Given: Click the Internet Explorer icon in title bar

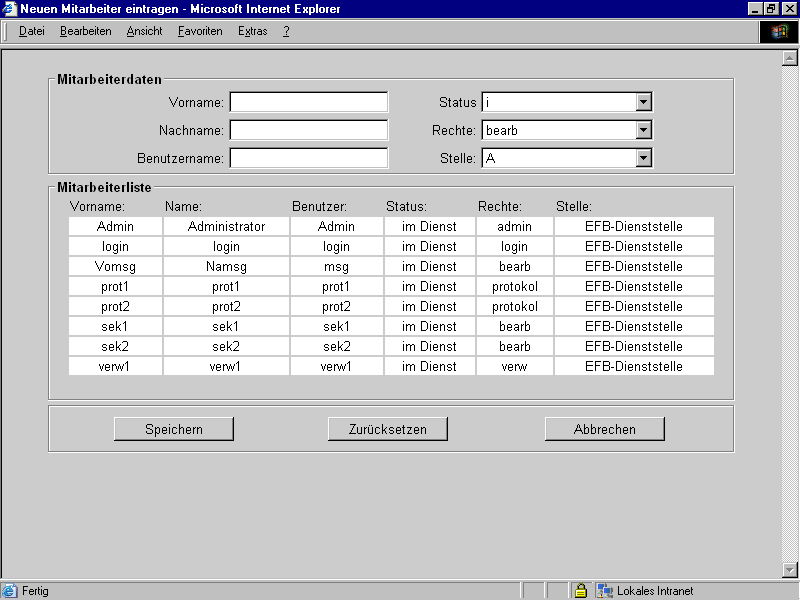Looking at the screenshot, I should pos(10,9).
